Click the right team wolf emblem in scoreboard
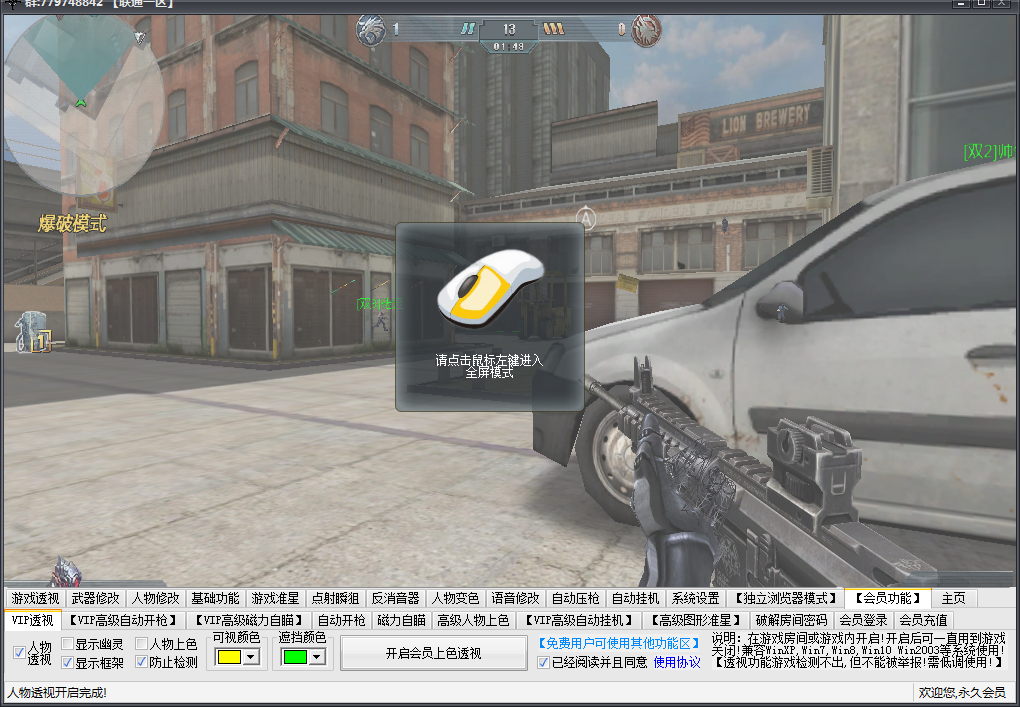The height and width of the screenshot is (707, 1020). 647,30
